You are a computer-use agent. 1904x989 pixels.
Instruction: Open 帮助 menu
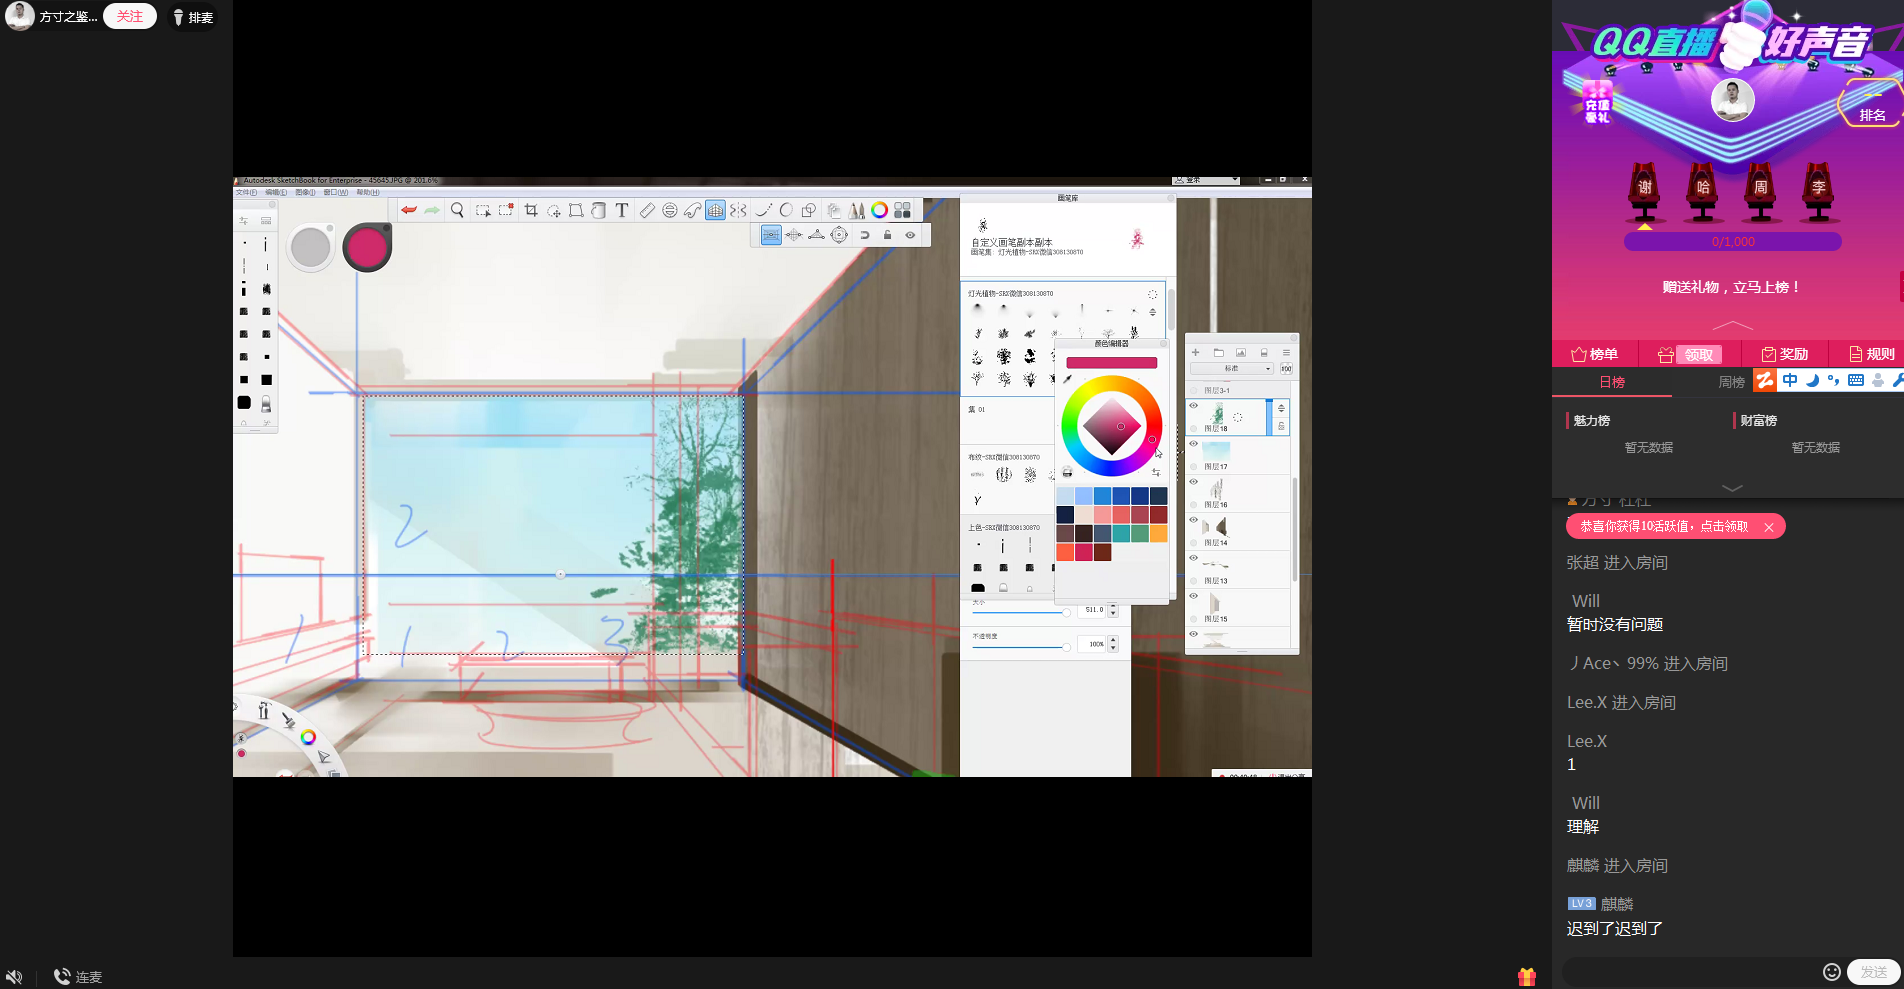[368, 192]
